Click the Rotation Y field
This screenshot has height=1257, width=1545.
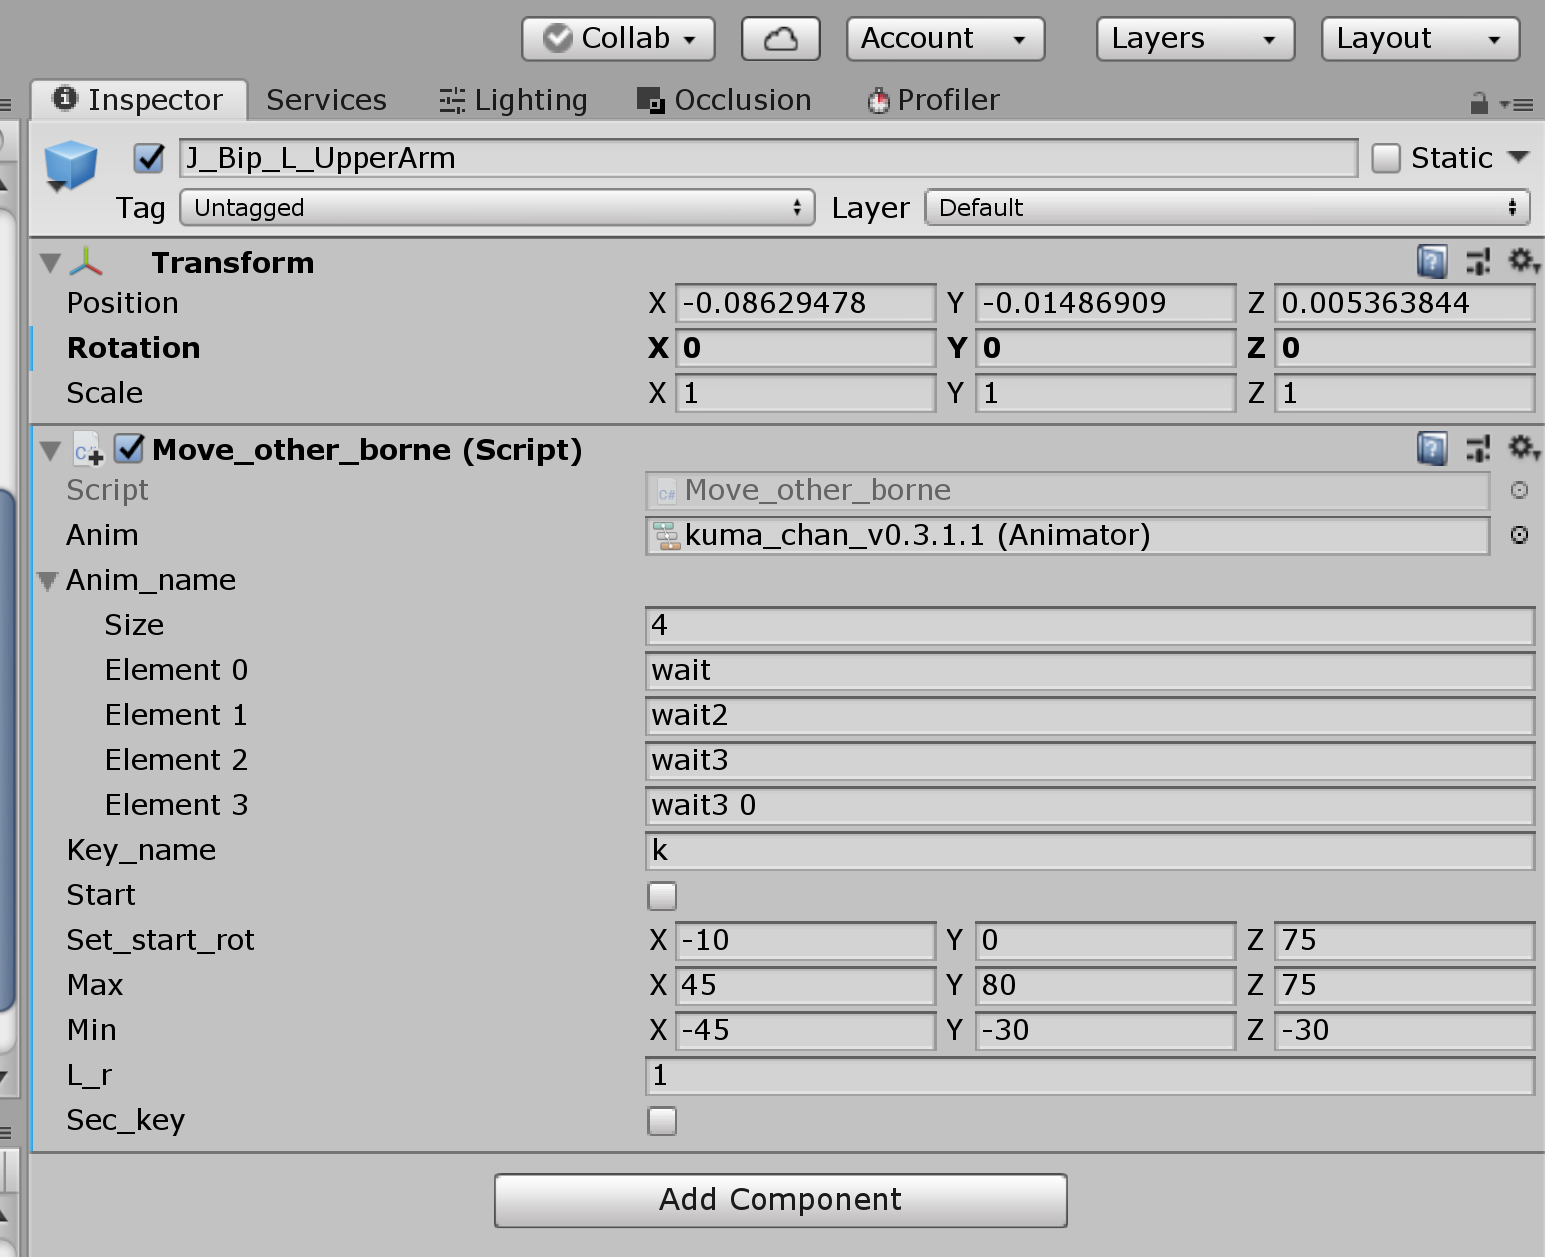[x=1105, y=348]
